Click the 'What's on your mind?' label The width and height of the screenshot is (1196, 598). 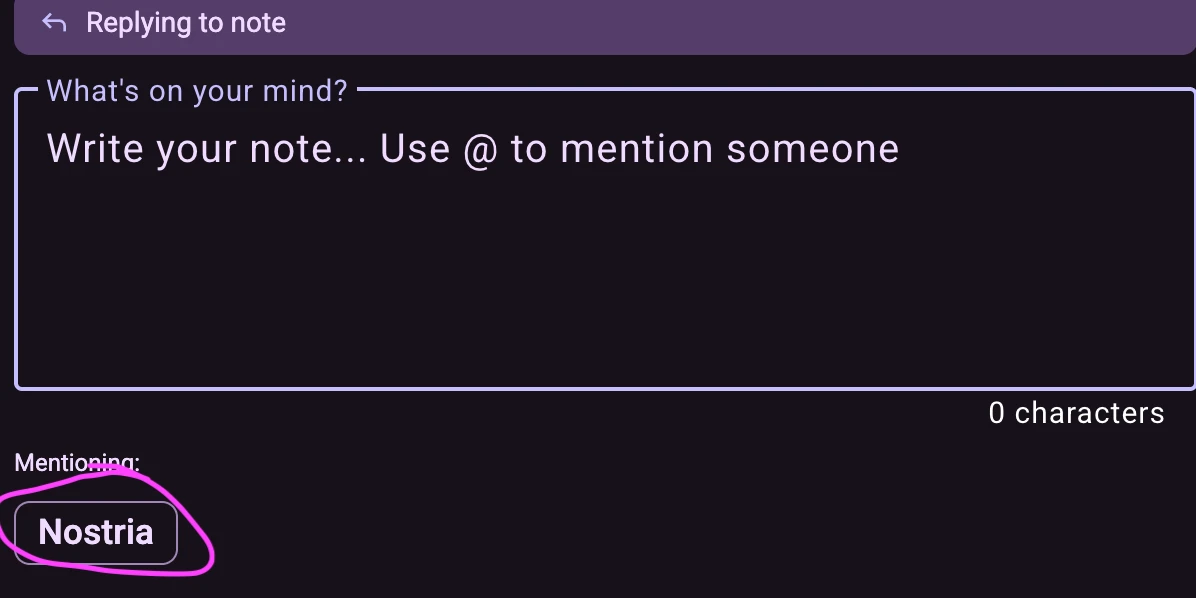coord(197,91)
